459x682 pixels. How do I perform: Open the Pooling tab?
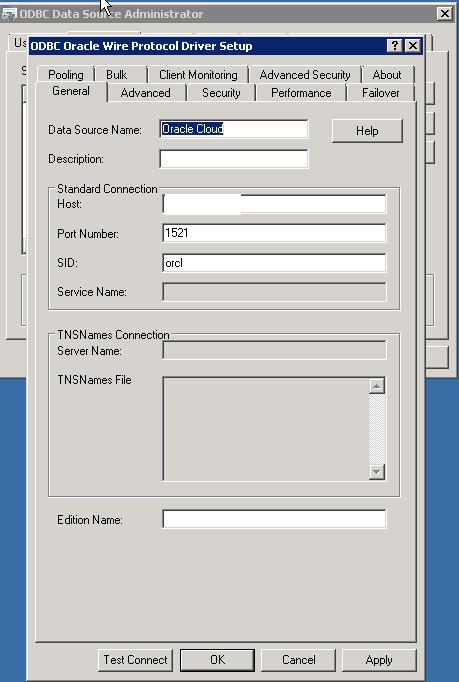point(66,75)
